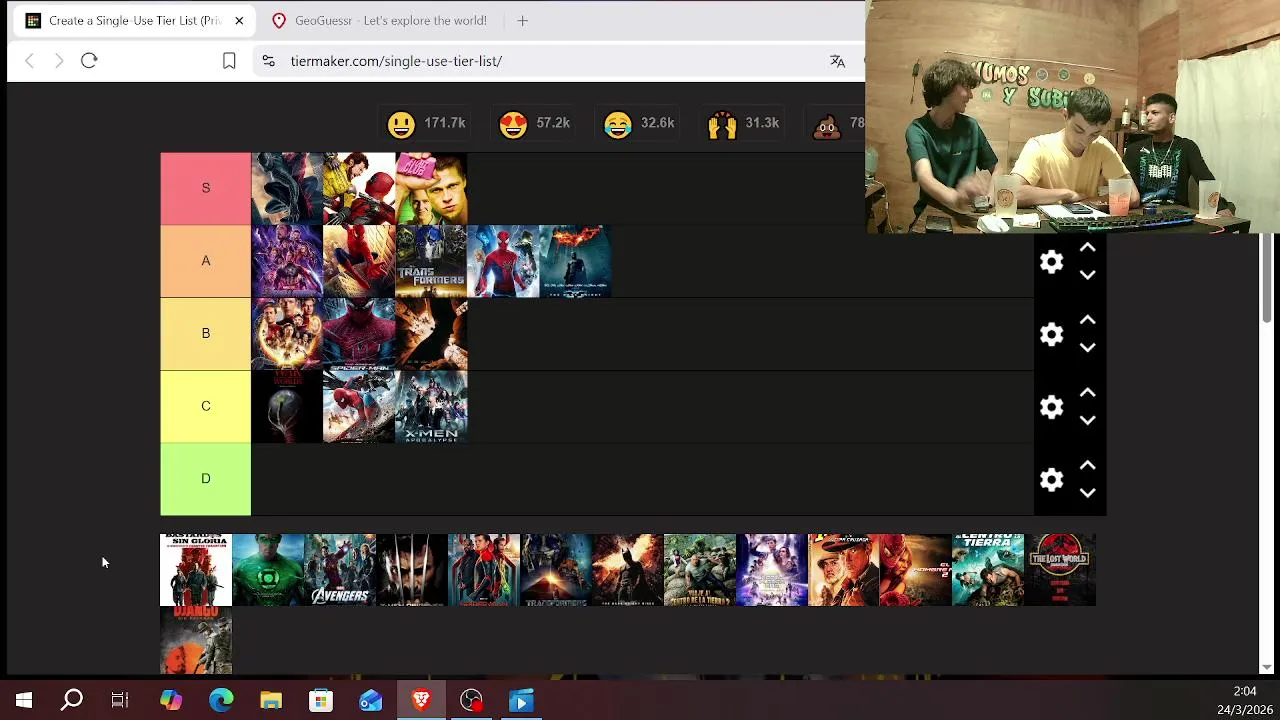Pick the Django poster in the pool
The width and height of the screenshot is (1280, 720).
coord(196,640)
